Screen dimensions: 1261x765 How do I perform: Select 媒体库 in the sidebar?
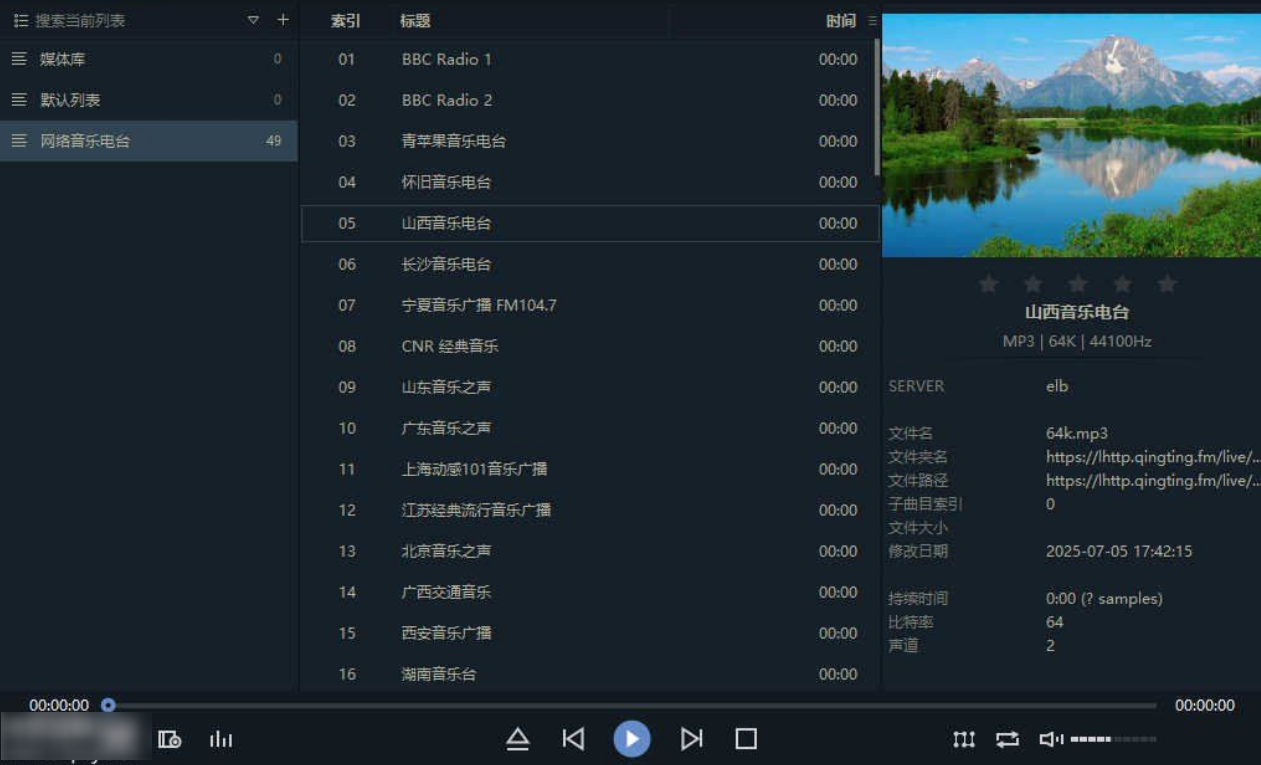(x=63, y=60)
